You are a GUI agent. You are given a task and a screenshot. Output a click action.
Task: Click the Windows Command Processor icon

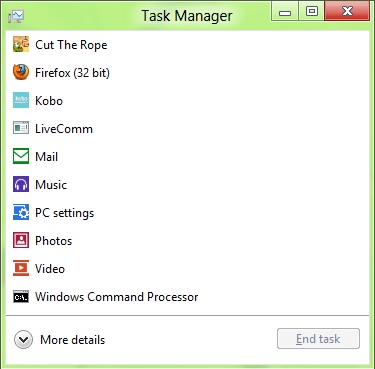click(x=21, y=297)
